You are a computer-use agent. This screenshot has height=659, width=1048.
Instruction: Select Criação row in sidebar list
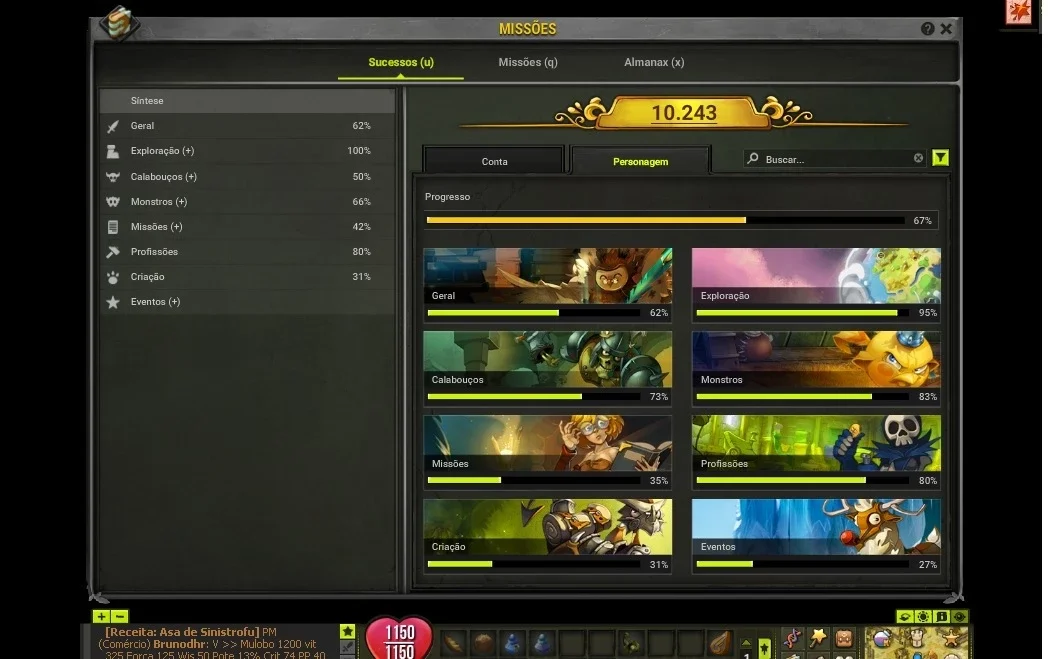click(247, 277)
